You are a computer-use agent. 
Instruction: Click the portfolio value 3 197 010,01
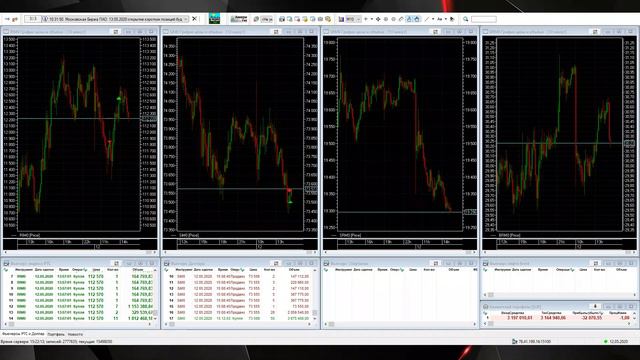pos(520,318)
